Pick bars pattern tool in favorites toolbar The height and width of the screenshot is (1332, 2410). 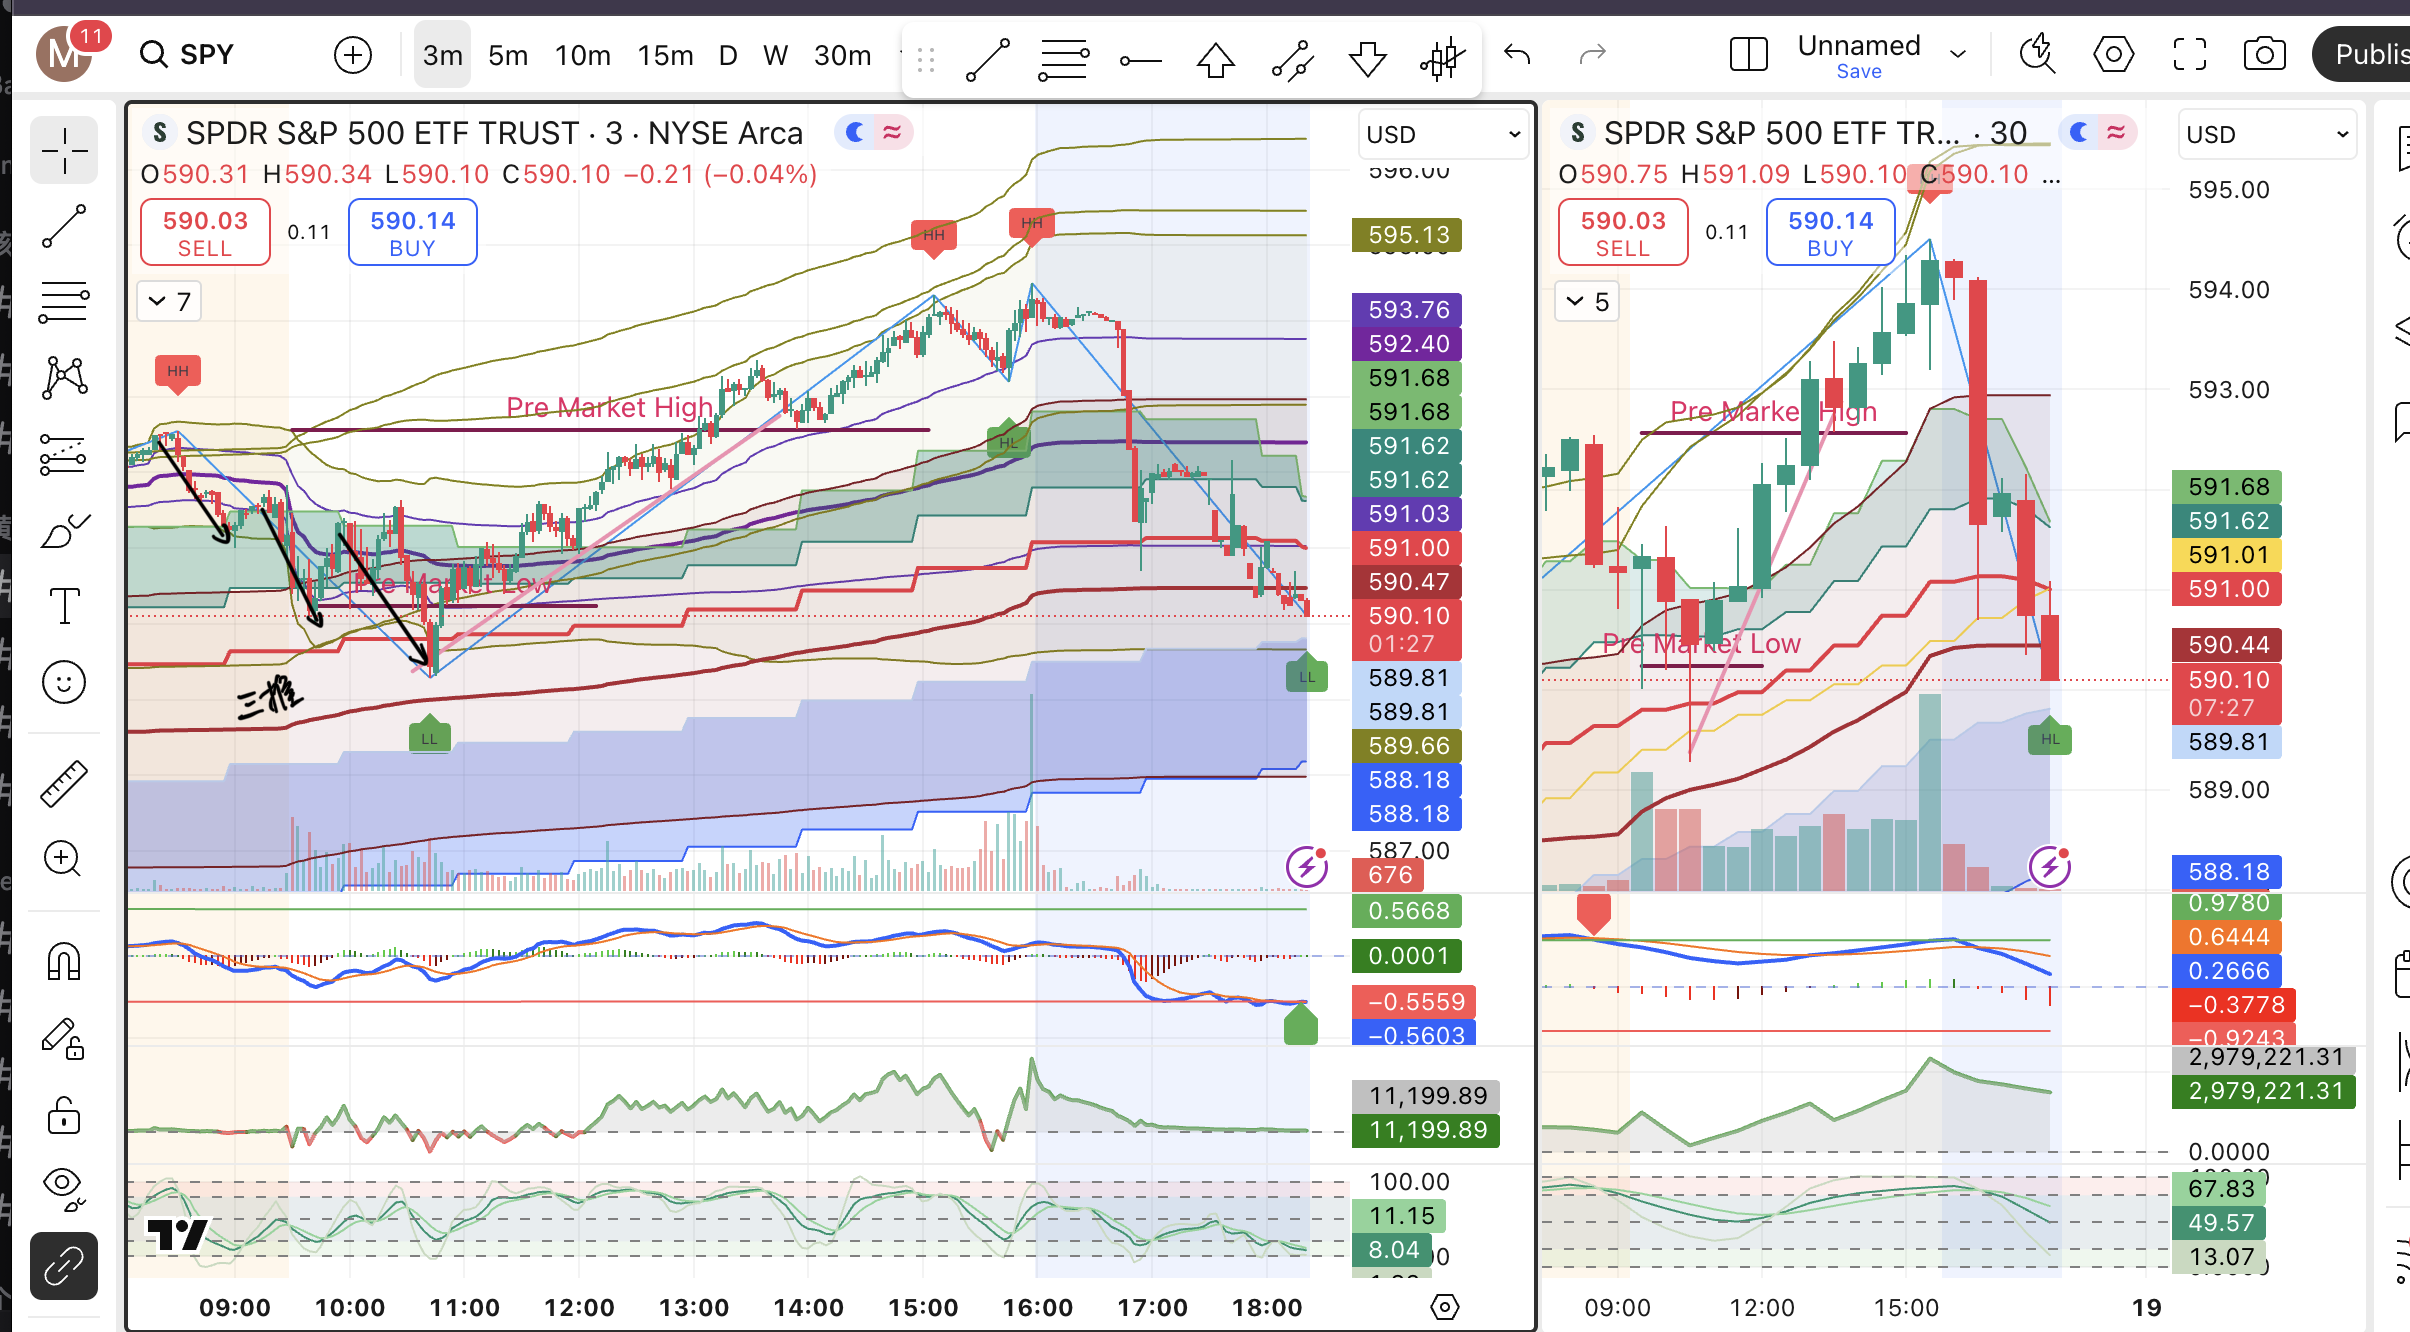coord(1443,59)
